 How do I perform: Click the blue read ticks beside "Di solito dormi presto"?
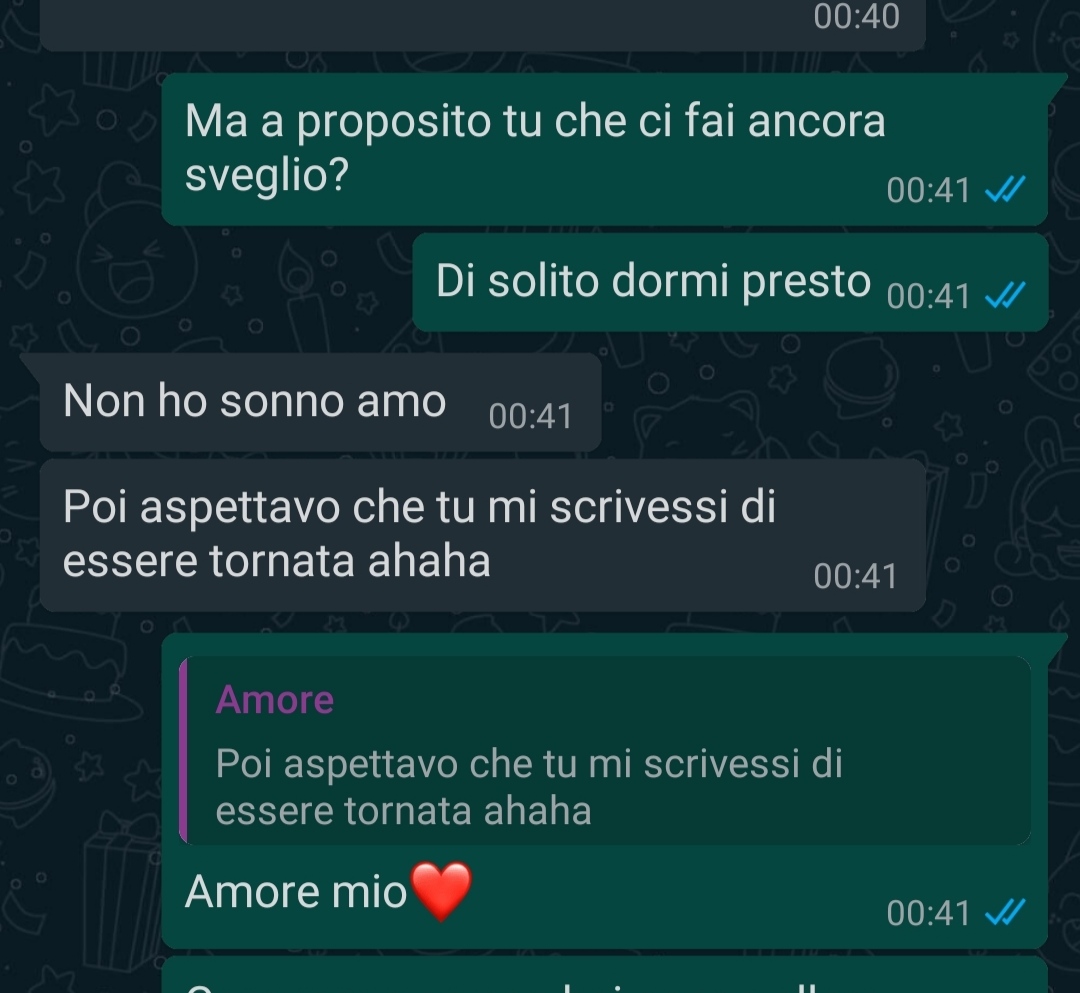click(1005, 295)
